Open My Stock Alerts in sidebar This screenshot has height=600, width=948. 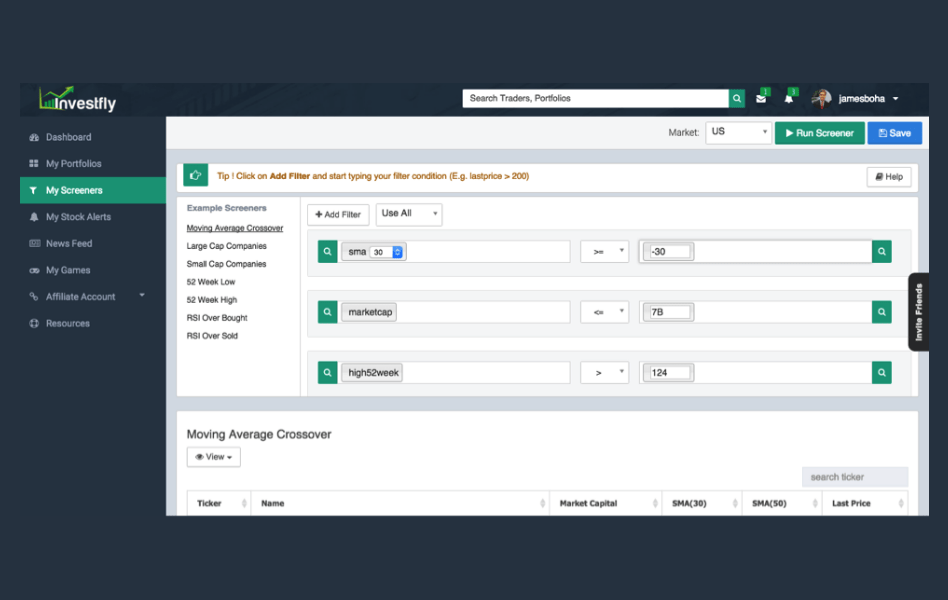pyautogui.click(x=78, y=217)
